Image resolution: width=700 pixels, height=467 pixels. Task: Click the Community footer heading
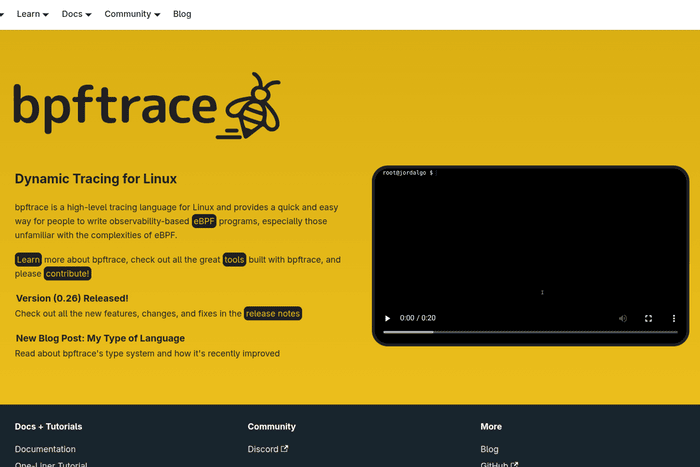click(271, 426)
